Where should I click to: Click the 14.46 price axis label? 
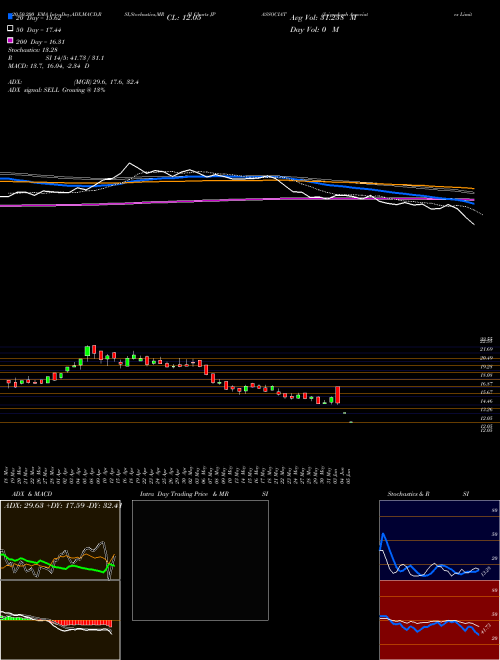[x=487, y=401]
